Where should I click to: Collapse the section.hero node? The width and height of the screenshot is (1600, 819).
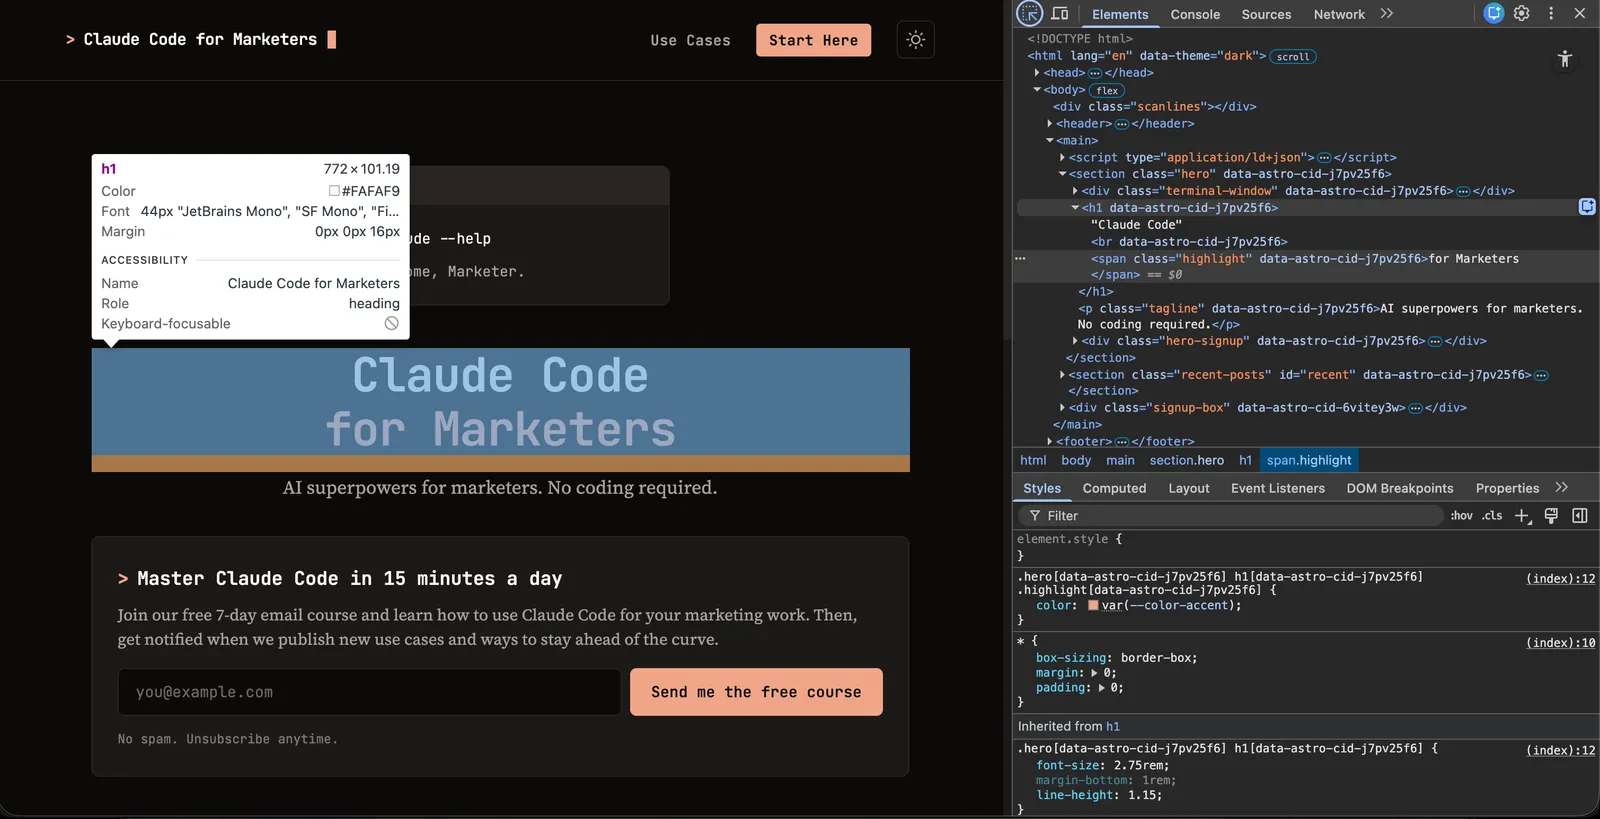click(1062, 174)
